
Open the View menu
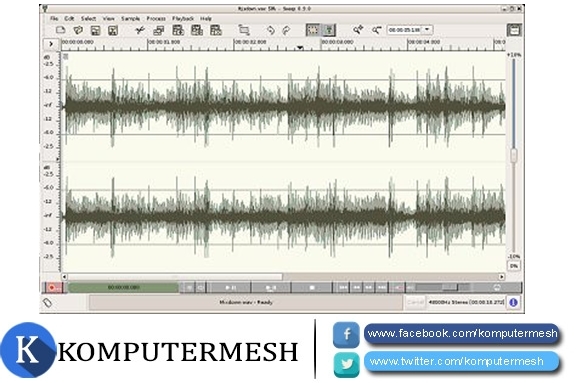pos(108,18)
